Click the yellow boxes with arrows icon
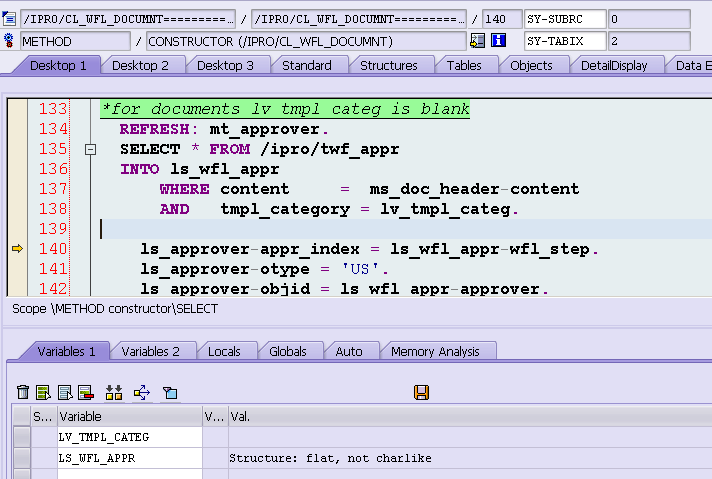The image size is (712, 479). click(x=114, y=392)
